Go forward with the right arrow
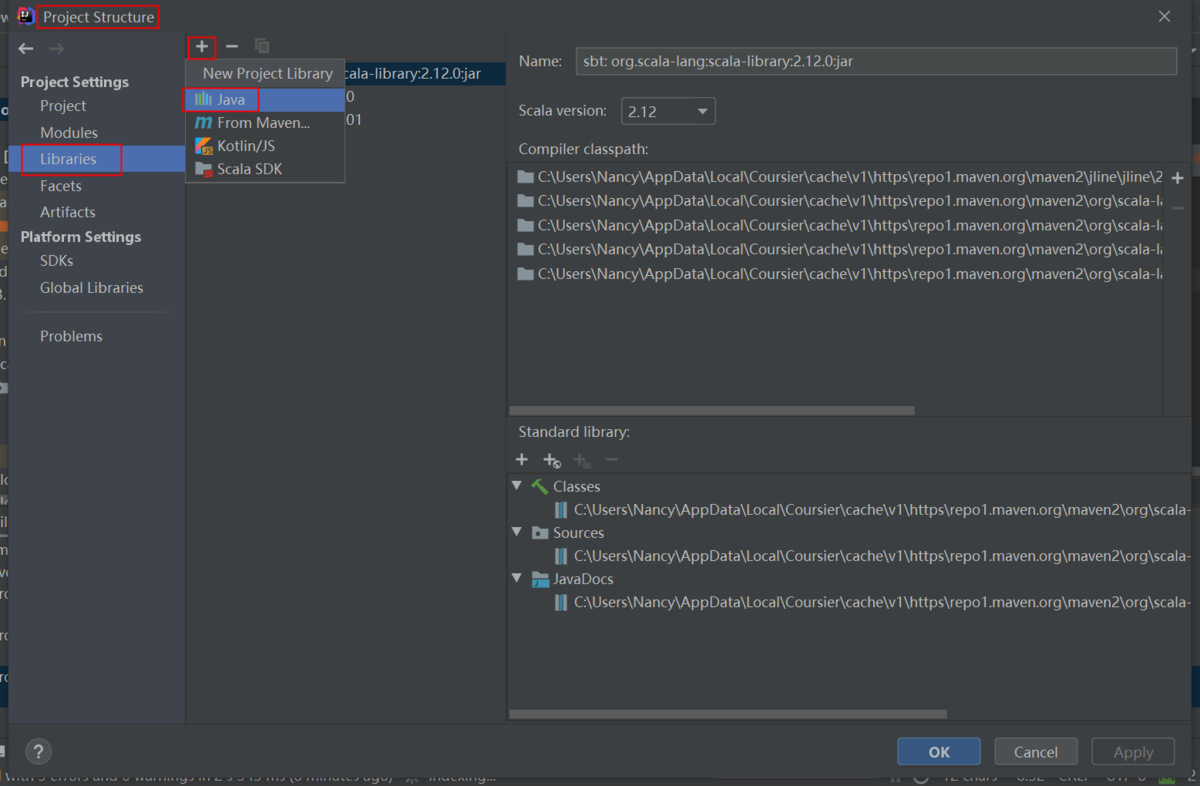Image resolution: width=1200 pixels, height=786 pixels. click(56, 48)
